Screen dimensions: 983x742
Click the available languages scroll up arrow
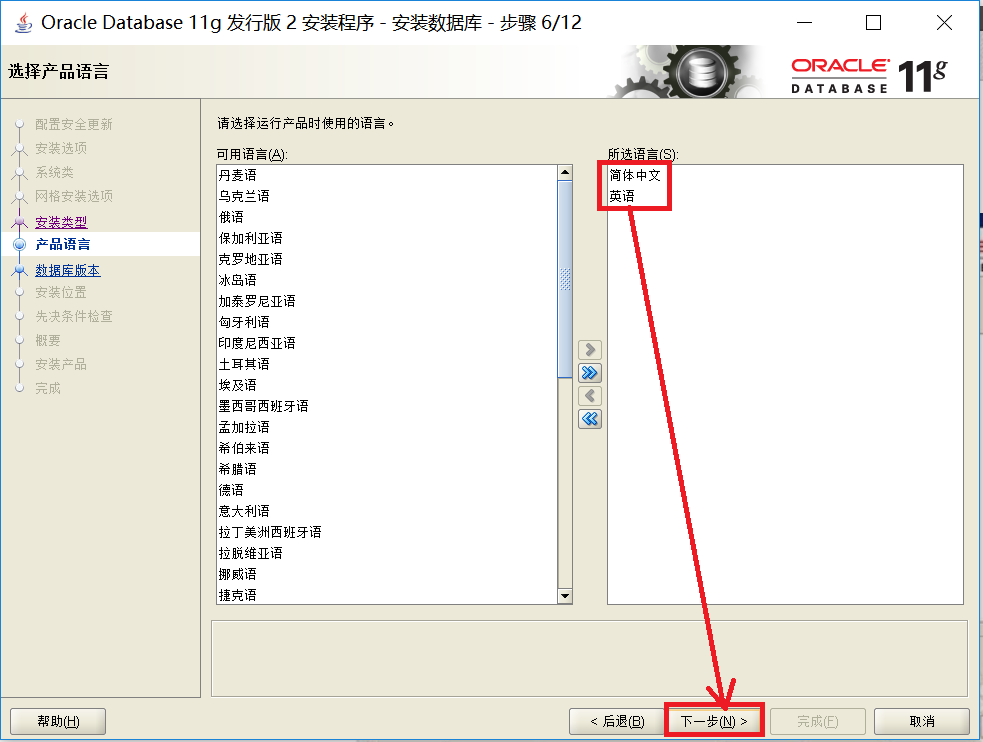[x=565, y=172]
